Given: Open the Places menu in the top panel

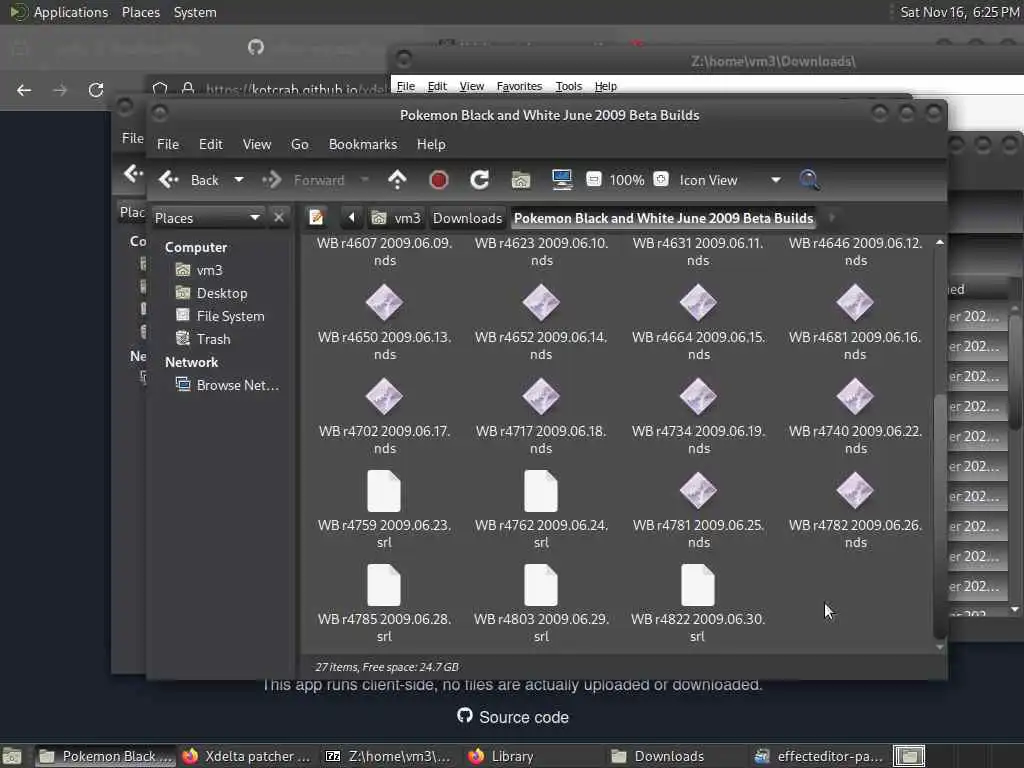Looking at the screenshot, I should (140, 12).
